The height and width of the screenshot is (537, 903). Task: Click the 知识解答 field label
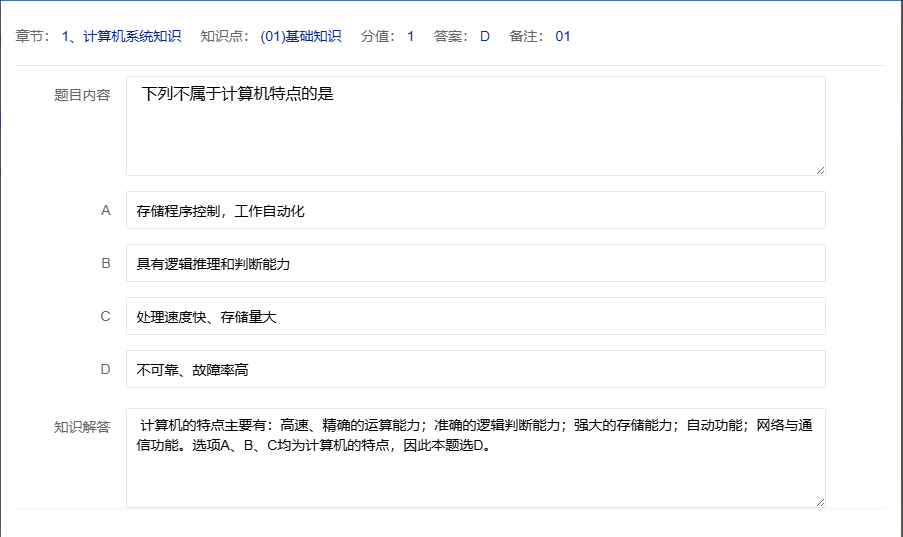coord(82,427)
